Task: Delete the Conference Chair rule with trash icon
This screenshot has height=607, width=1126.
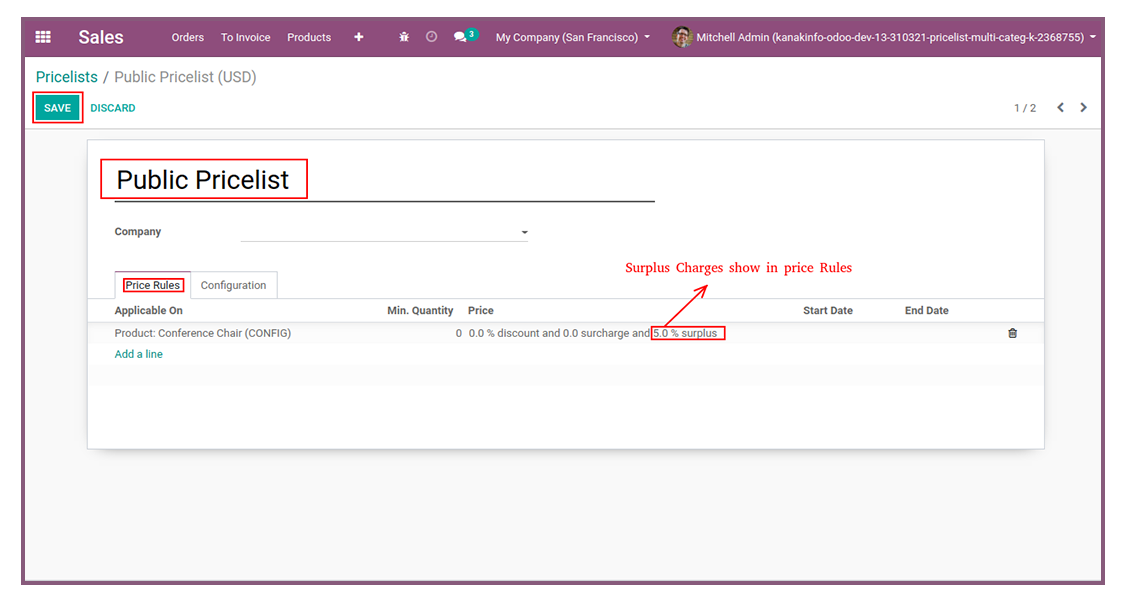Action: coord(1013,333)
